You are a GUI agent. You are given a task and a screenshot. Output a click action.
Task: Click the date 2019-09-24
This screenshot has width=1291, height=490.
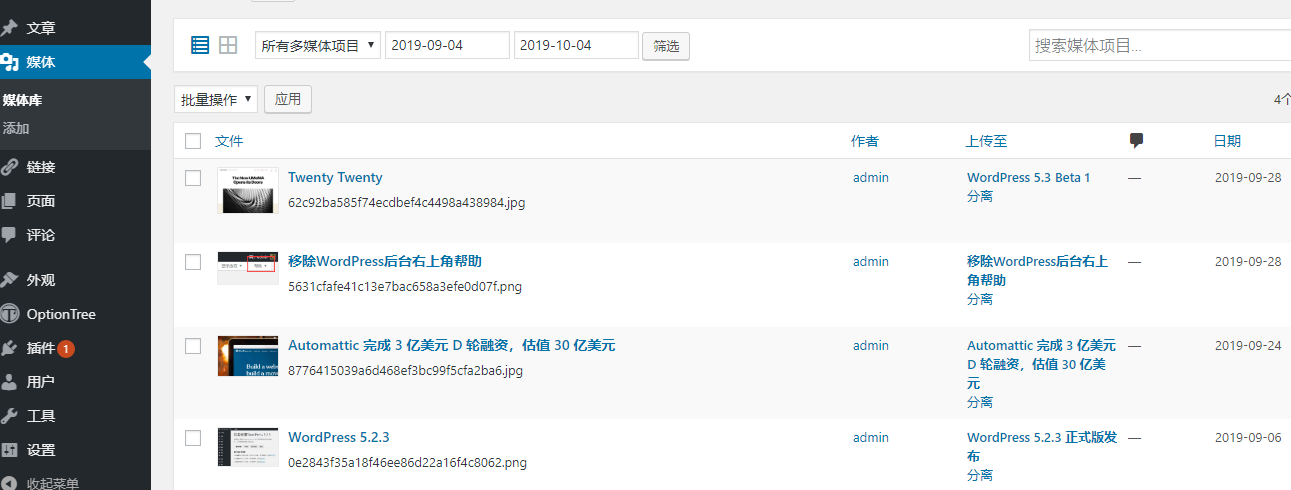click(1248, 345)
